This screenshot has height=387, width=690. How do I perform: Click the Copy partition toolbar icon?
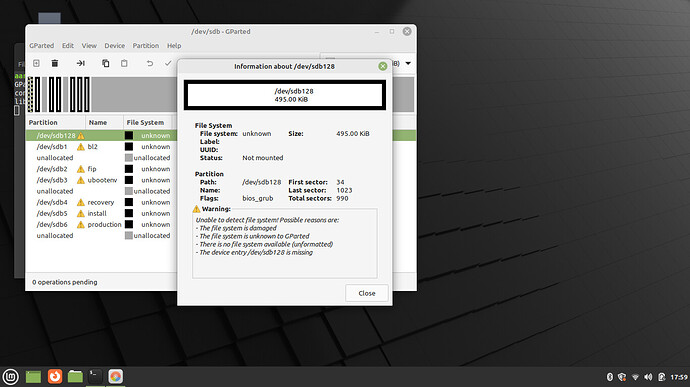coord(106,63)
